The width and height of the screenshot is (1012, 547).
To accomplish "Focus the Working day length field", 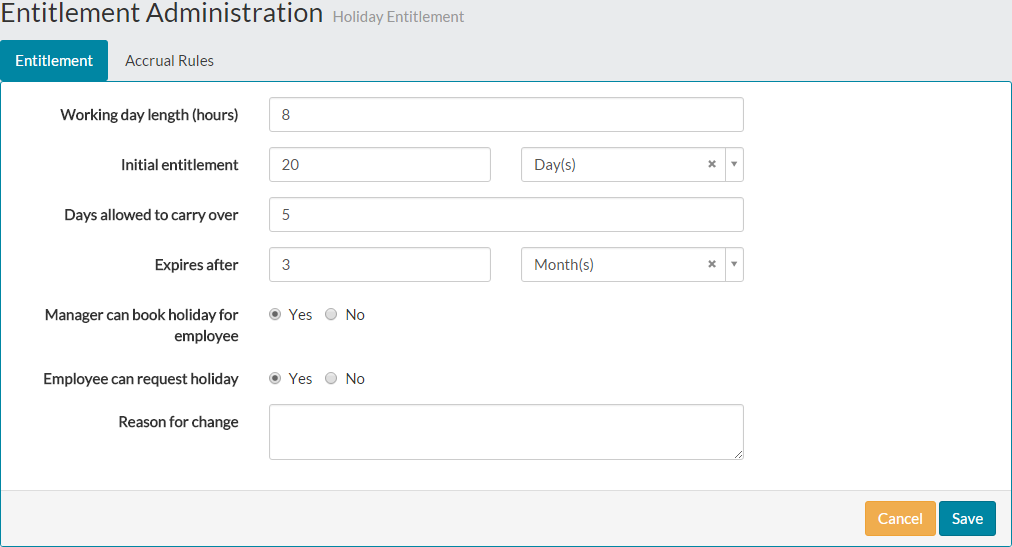I will tap(506, 115).
